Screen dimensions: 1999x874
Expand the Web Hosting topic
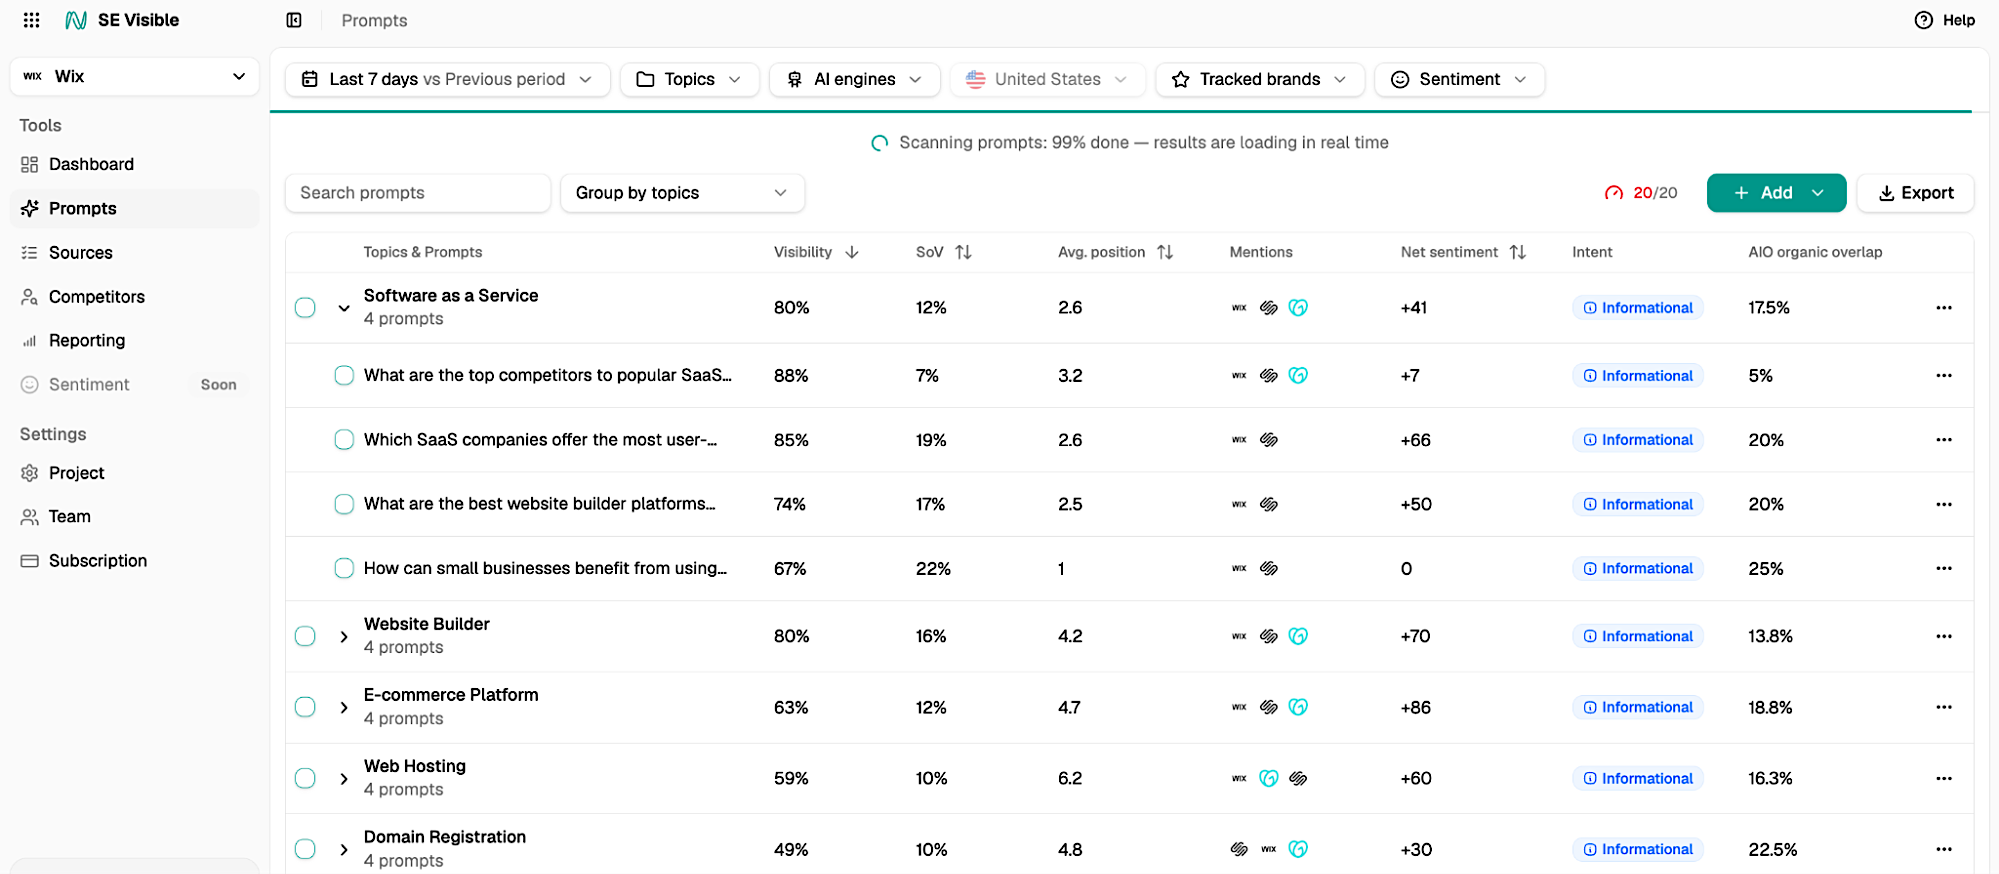click(344, 778)
